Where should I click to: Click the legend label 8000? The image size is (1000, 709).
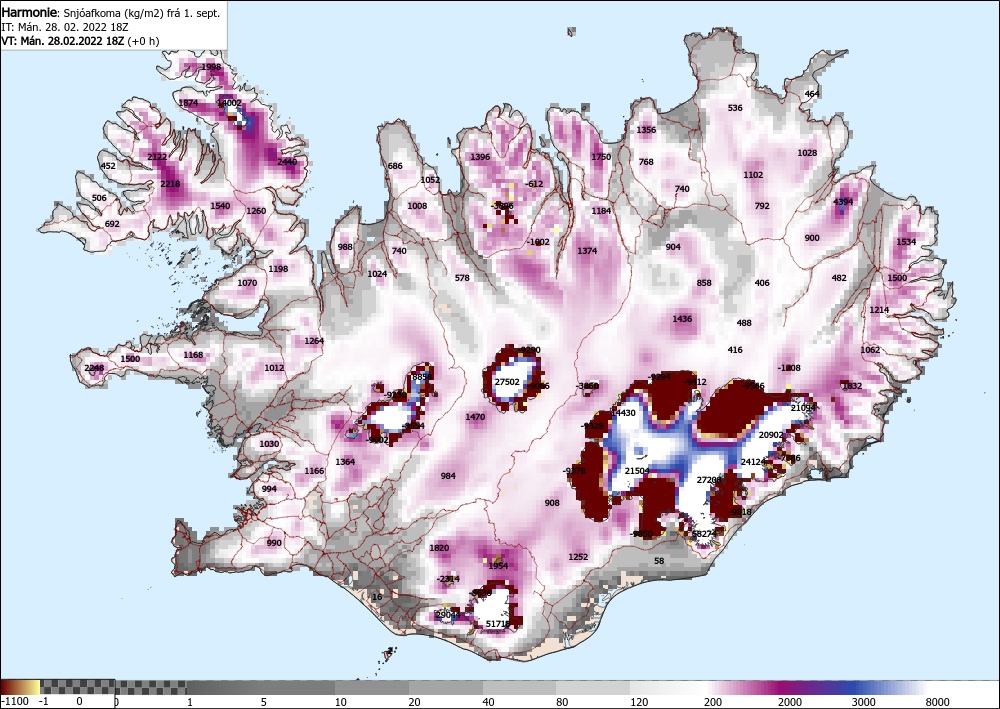(937, 702)
